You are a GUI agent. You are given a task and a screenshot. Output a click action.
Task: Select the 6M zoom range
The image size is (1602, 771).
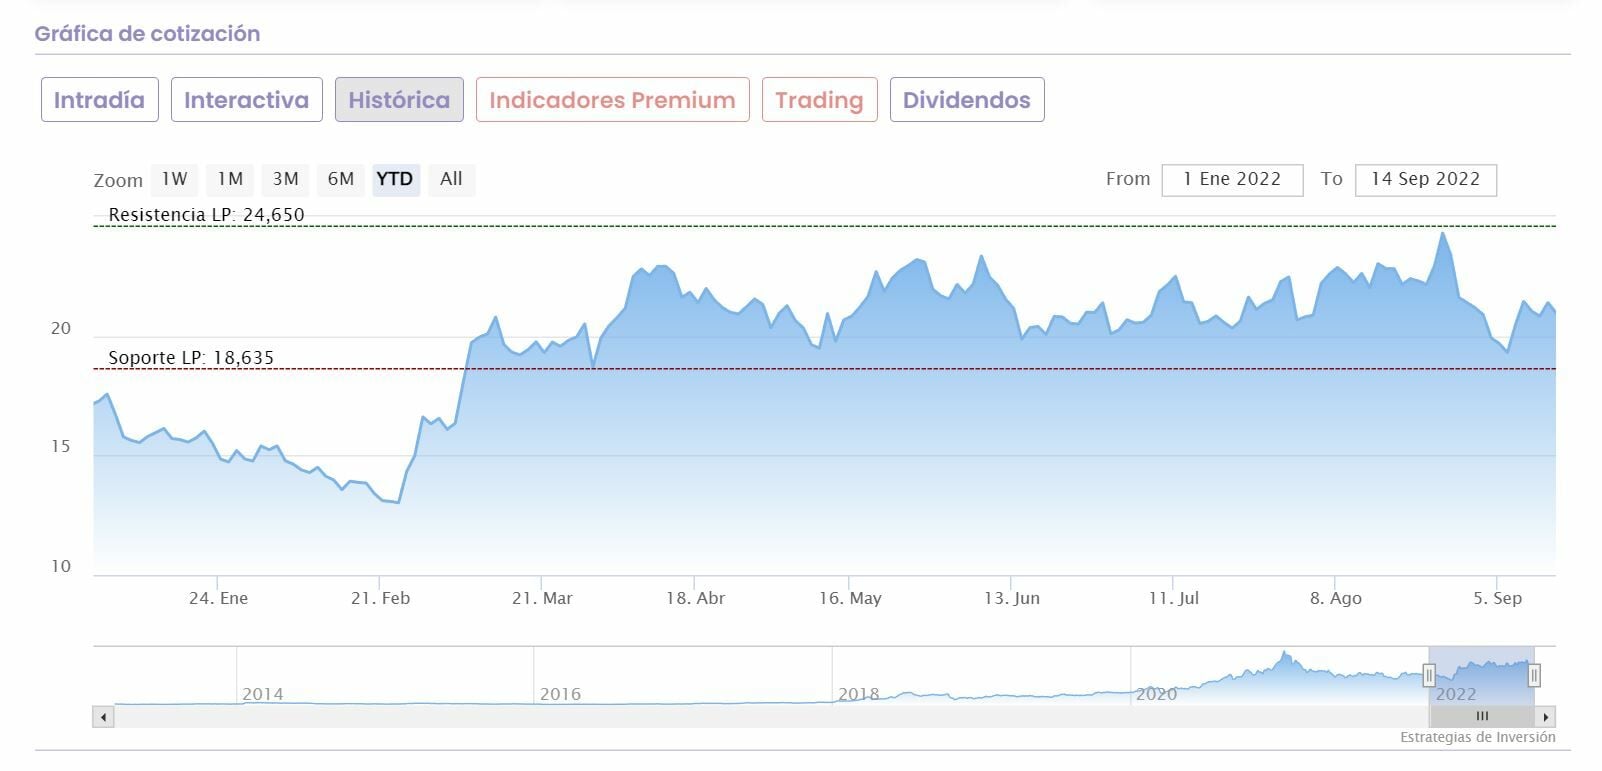click(x=341, y=179)
